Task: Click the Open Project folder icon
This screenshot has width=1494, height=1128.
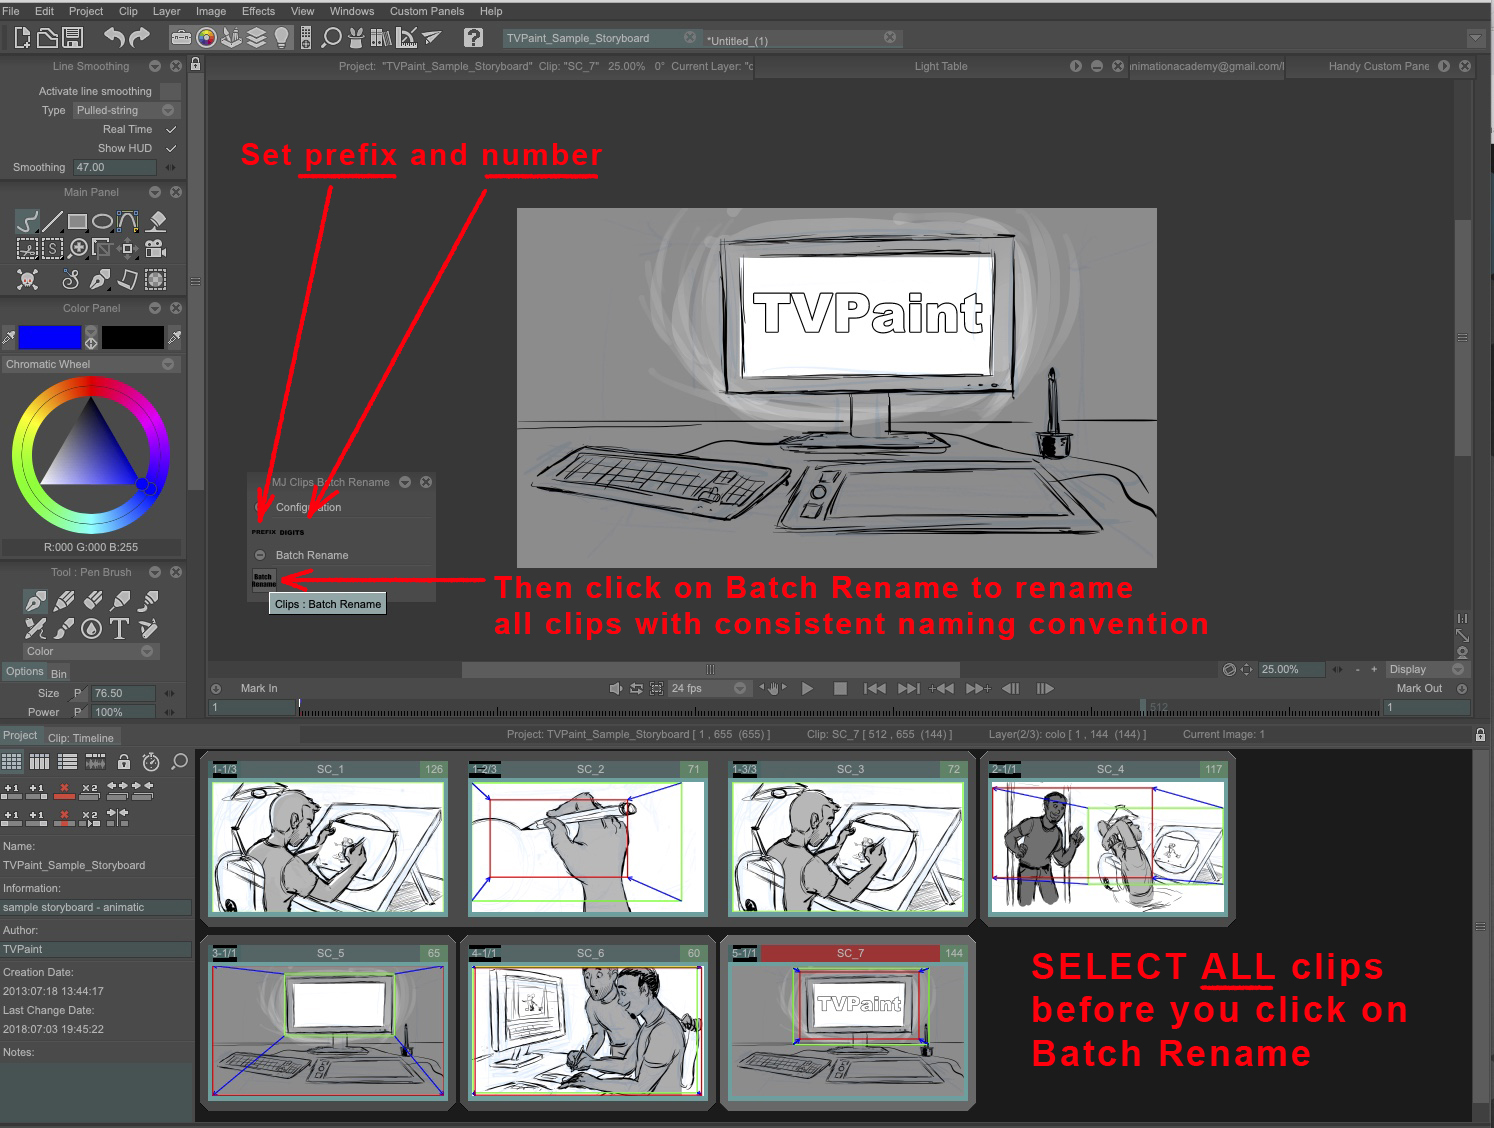Action: [x=47, y=38]
